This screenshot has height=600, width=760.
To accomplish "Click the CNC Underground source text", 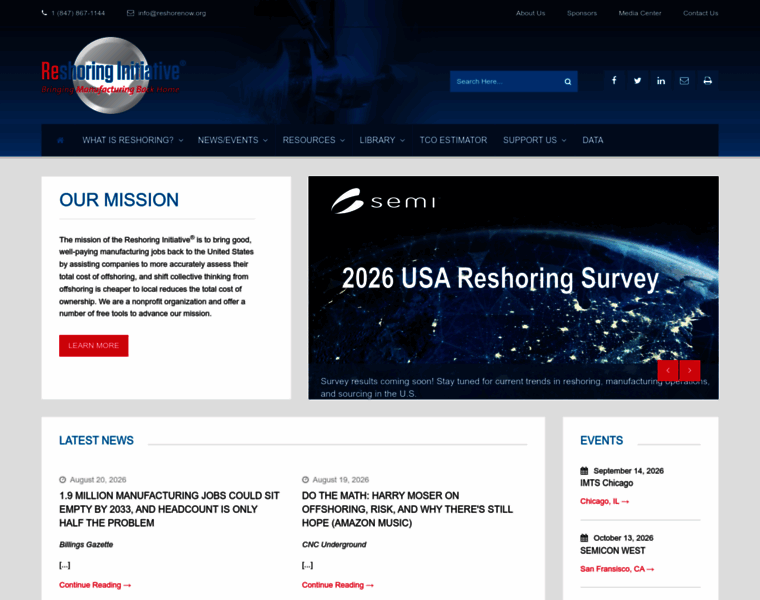I will (x=334, y=545).
